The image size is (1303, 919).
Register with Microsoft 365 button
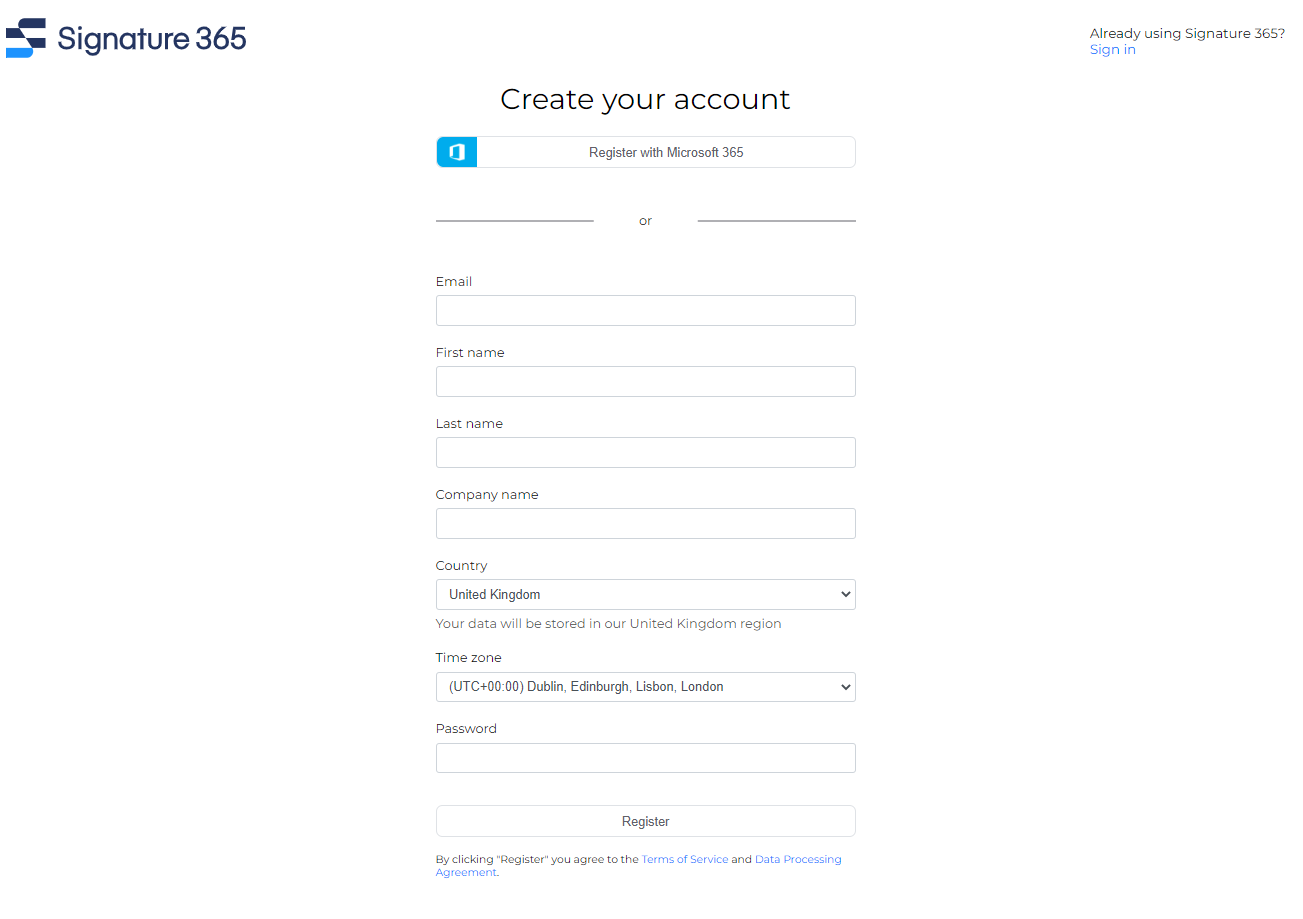coord(646,152)
